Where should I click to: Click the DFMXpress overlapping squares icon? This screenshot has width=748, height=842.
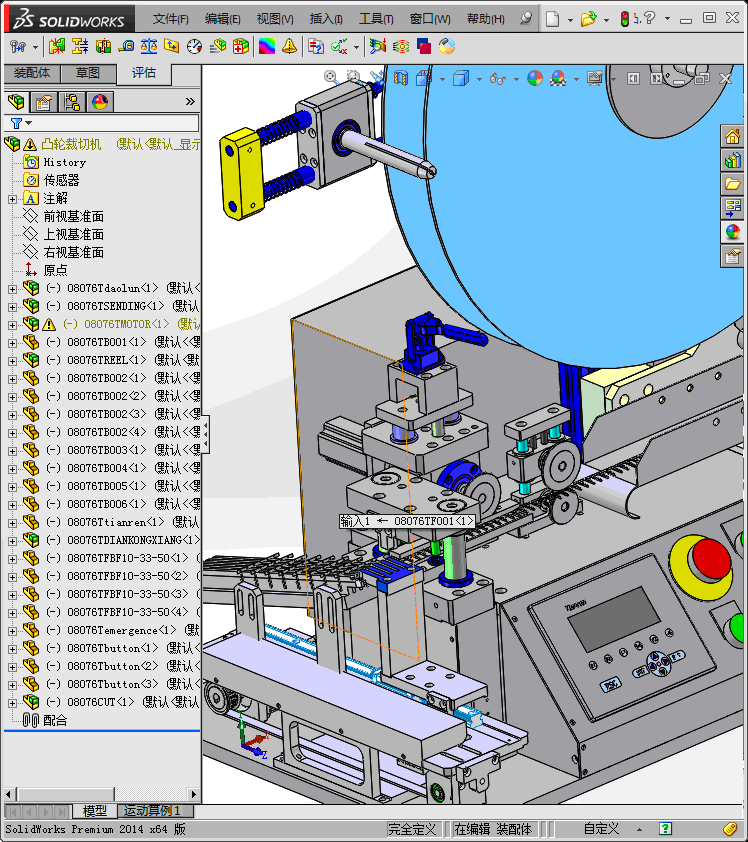pyautogui.click(x=424, y=47)
